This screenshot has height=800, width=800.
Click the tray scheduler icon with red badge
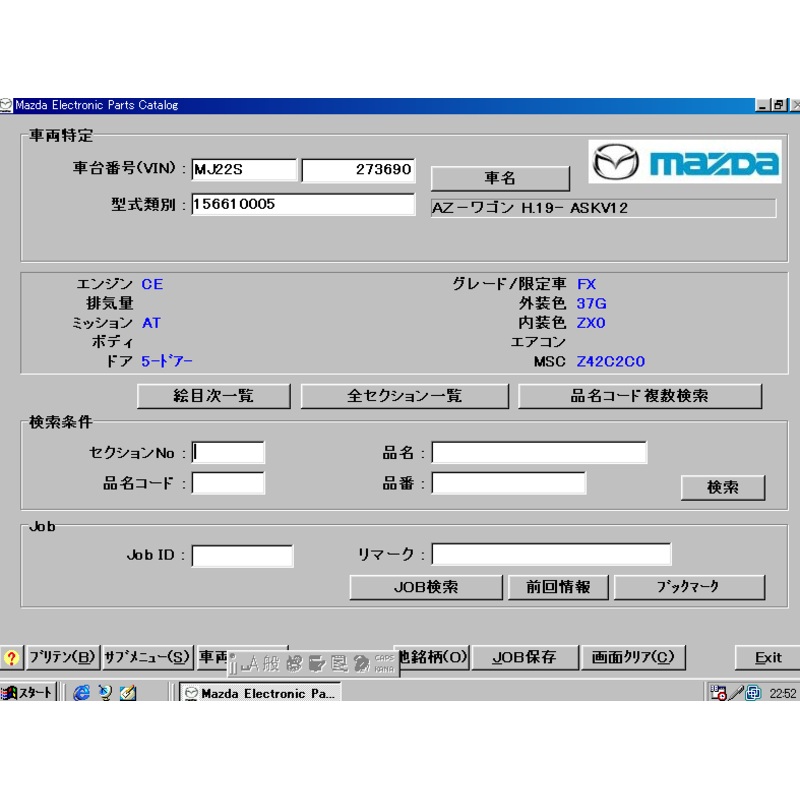point(718,692)
